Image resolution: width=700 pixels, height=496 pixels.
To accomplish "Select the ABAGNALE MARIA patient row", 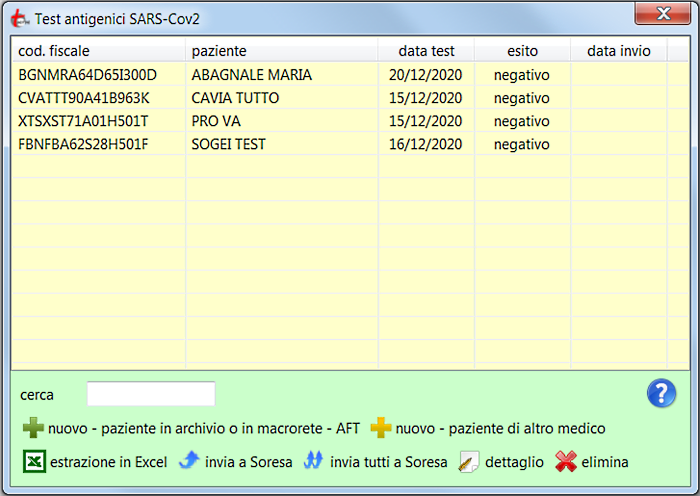I will coord(251,75).
